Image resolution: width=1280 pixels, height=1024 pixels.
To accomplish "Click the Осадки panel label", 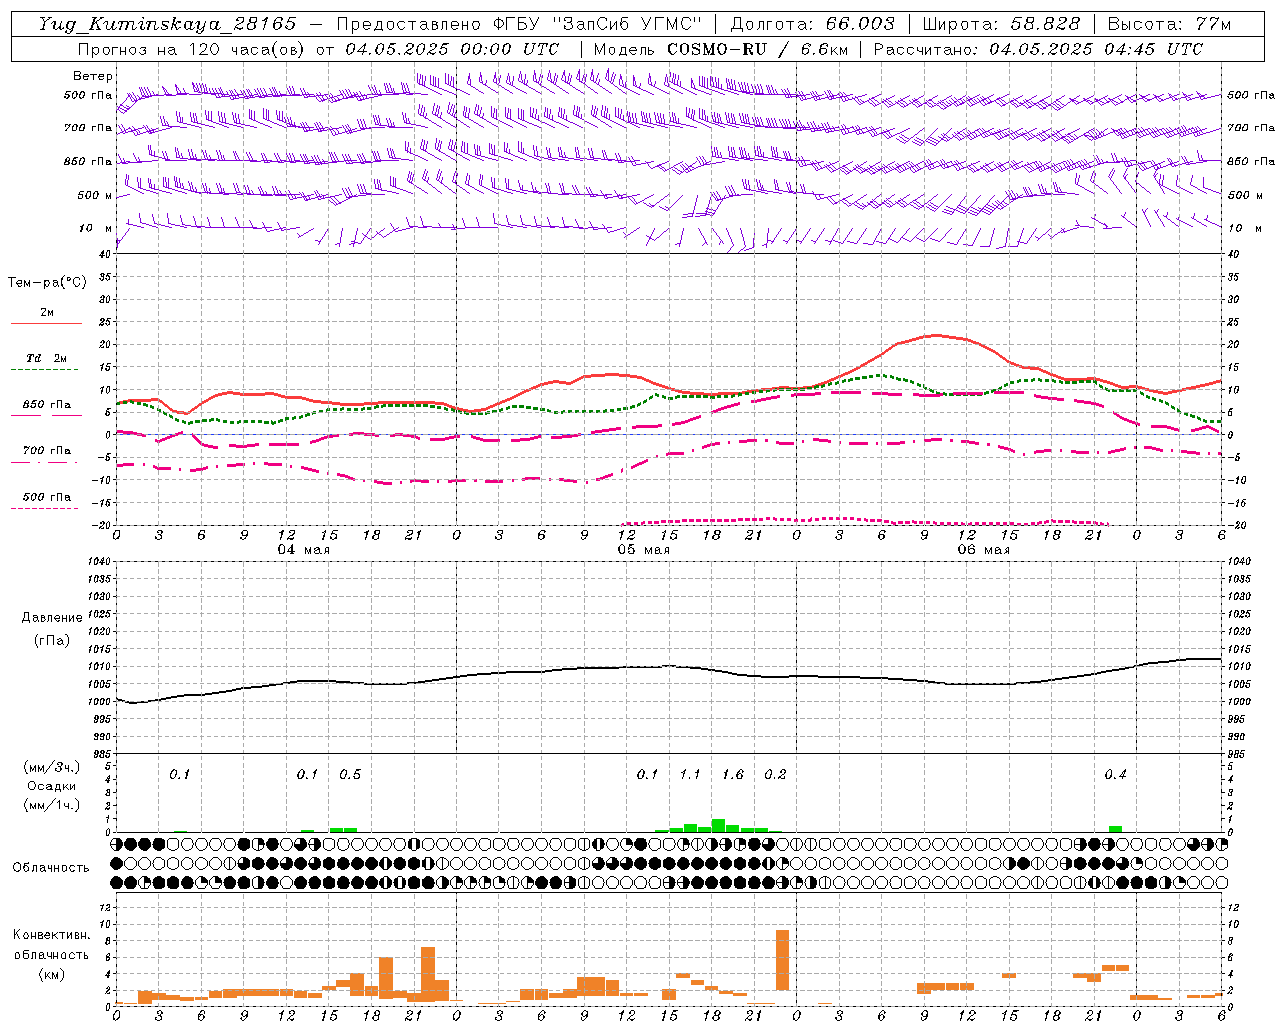I will click(x=52, y=786).
